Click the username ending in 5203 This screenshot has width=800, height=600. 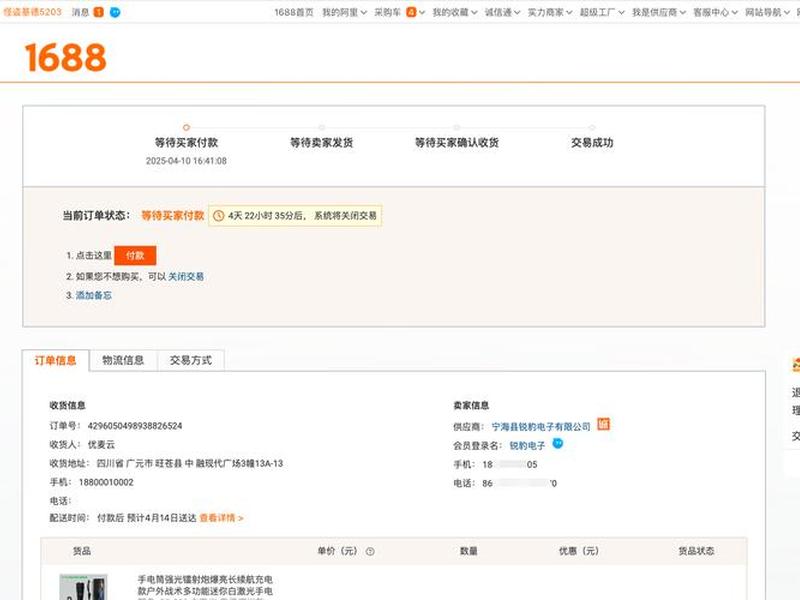32,12
